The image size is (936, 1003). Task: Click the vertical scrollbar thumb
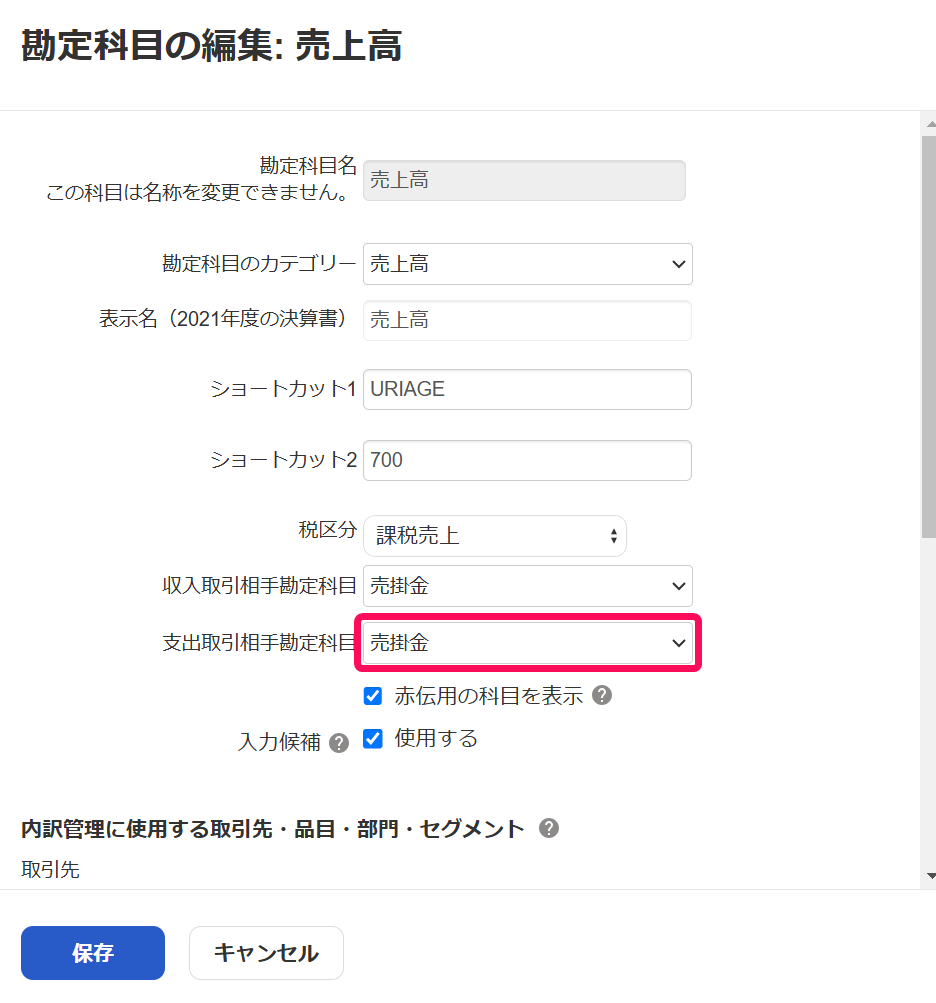click(929, 336)
